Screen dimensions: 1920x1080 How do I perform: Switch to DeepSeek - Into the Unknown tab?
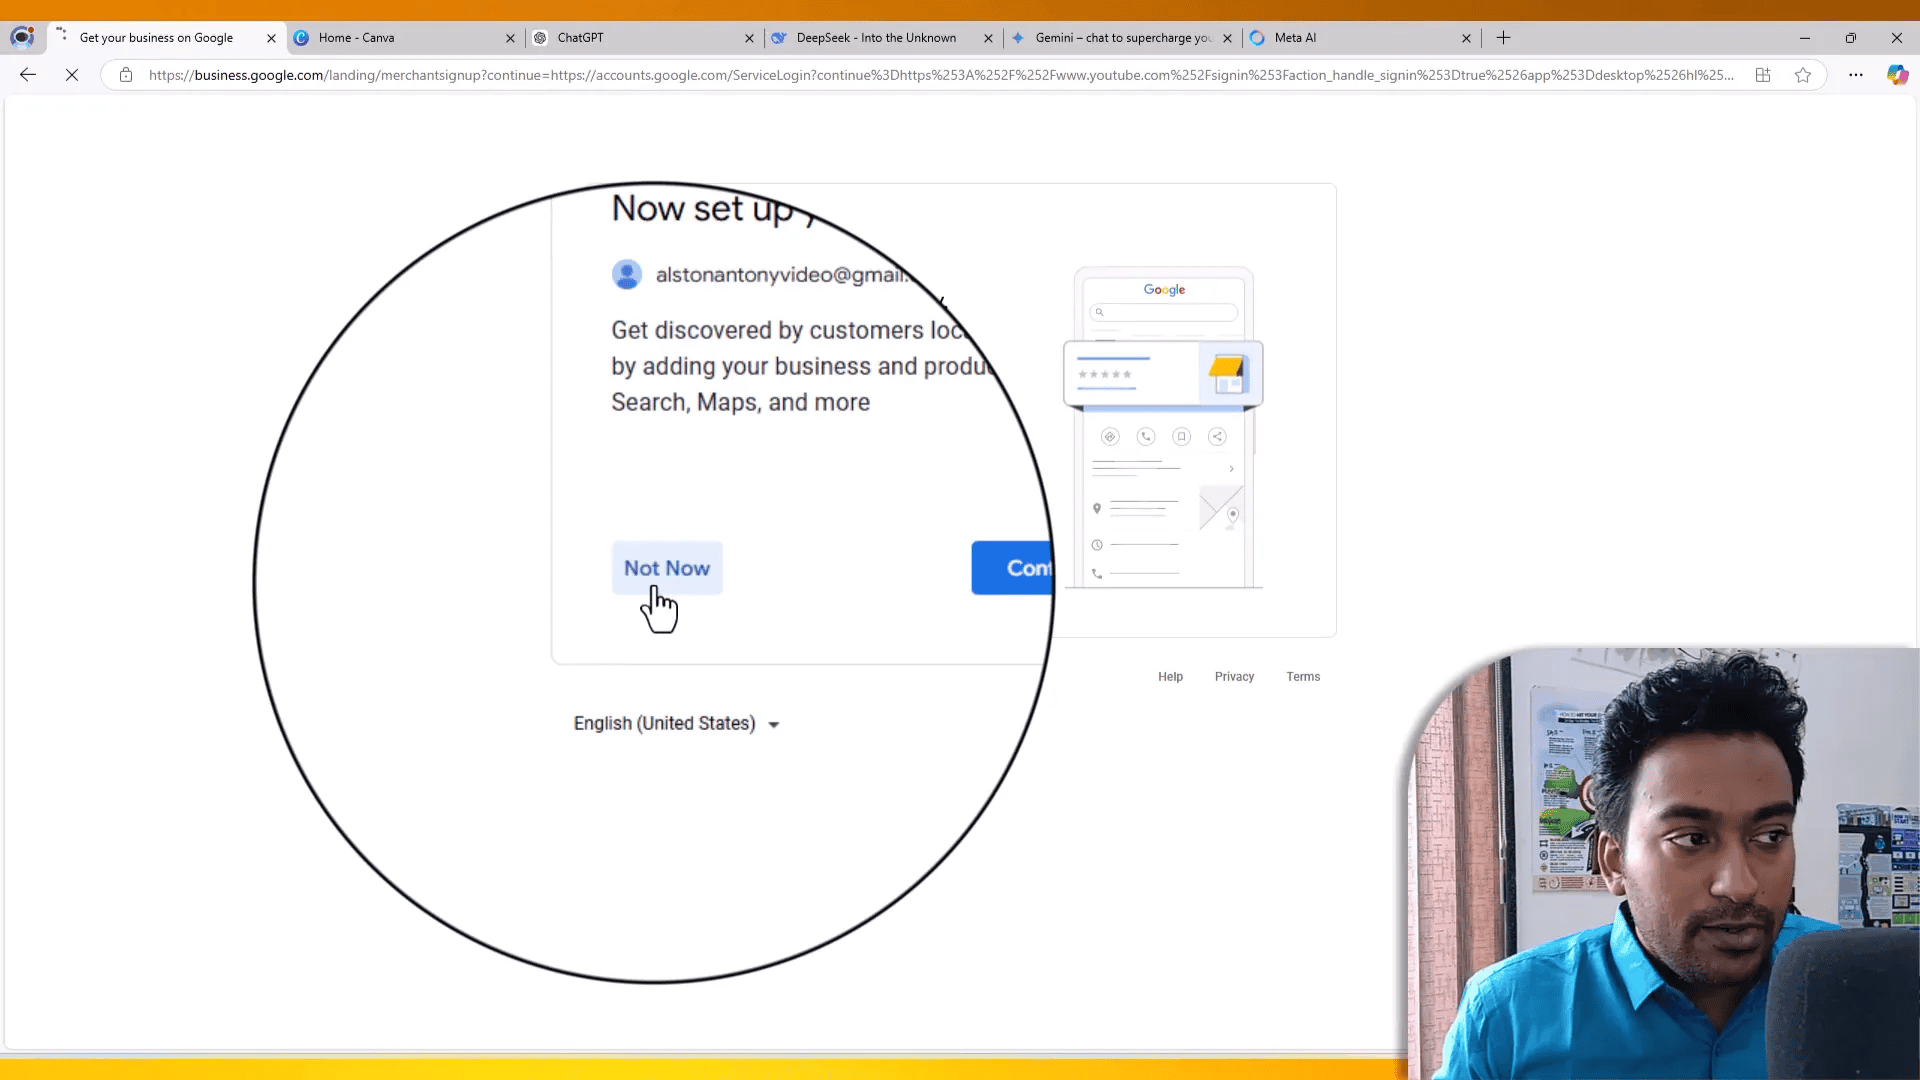(875, 38)
